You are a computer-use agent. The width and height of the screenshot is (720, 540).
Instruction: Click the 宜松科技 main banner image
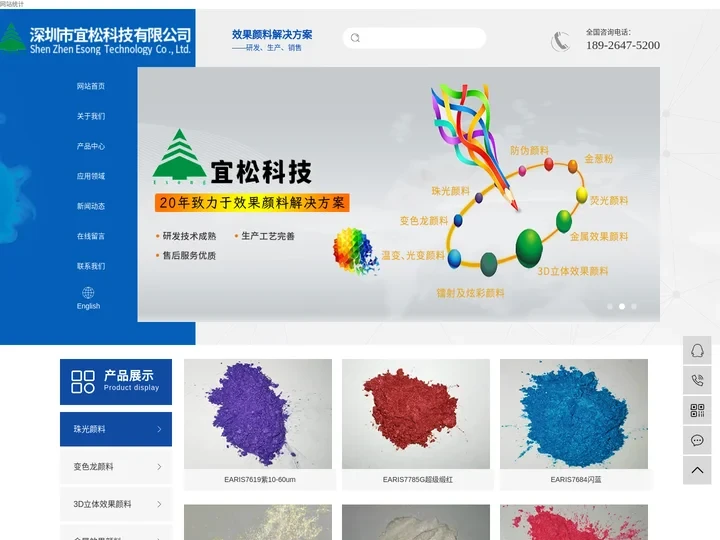(x=399, y=194)
